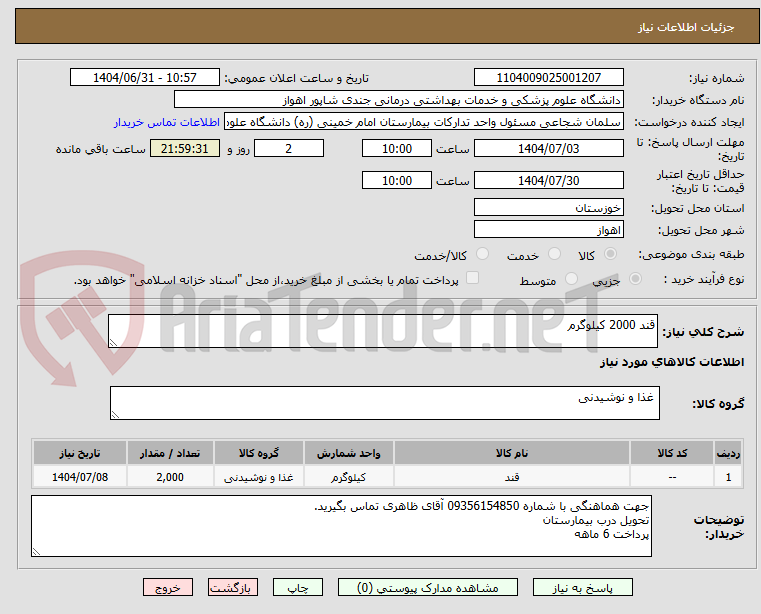Click the نام کالا column header
The image size is (761, 614).
pos(512,453)
